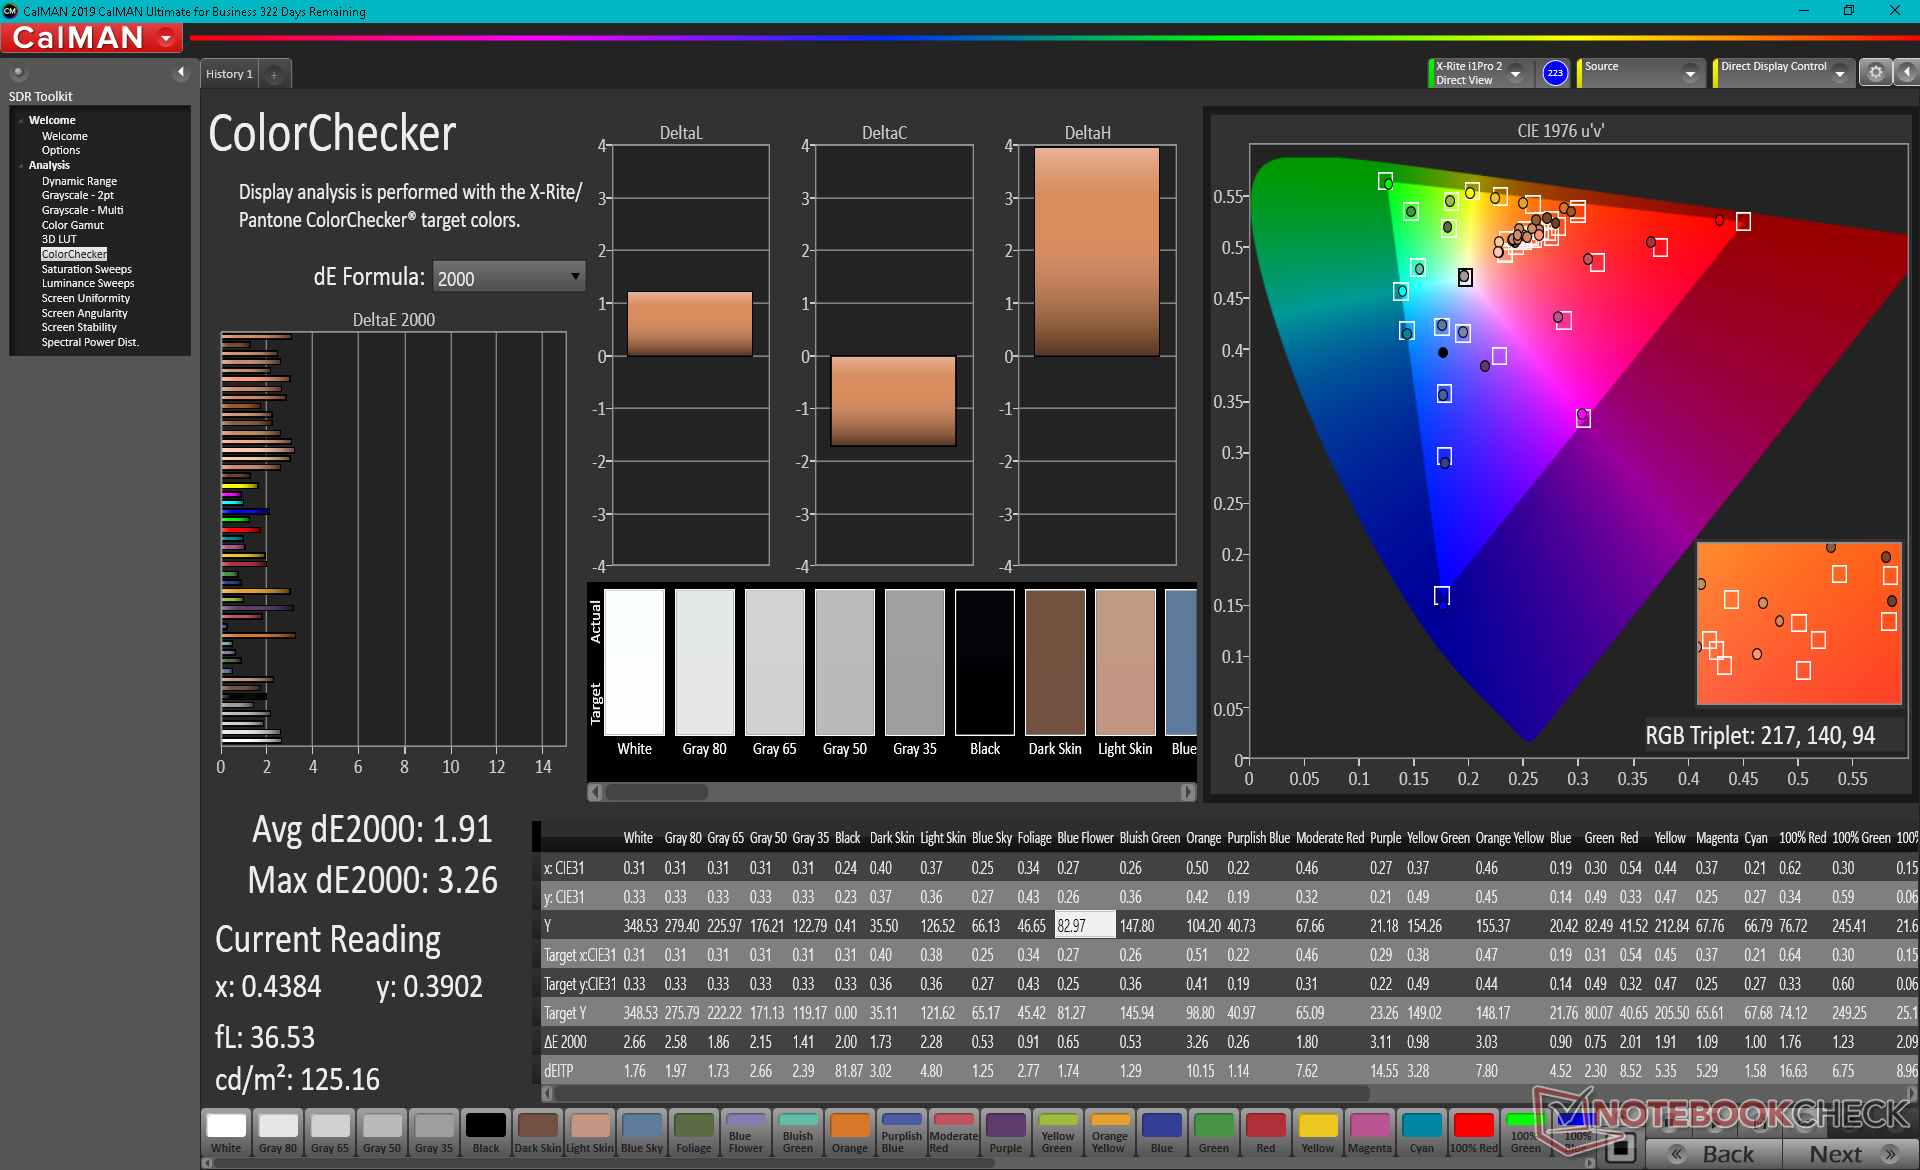Viewport: 1920px width, 1170px height.
Task: Click the stop measurement square icon
Action: (1622, 1147)
